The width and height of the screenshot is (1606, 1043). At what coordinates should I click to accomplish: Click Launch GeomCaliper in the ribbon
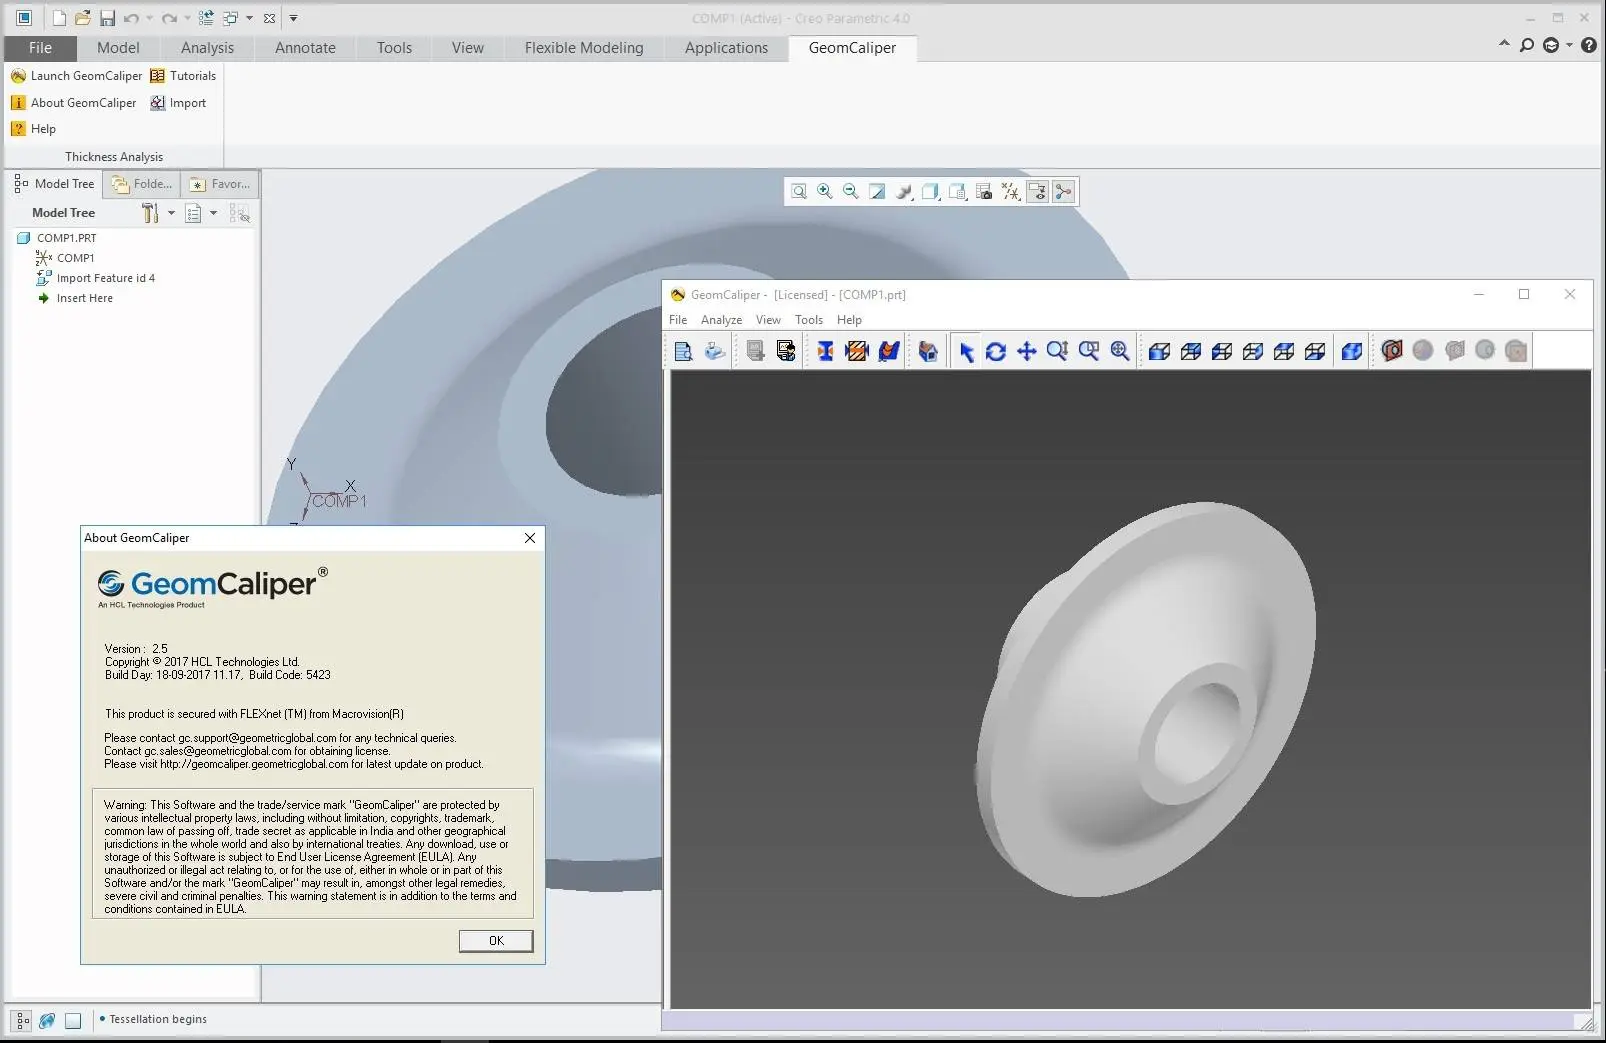pyautogui.click(x=77, y=76)
